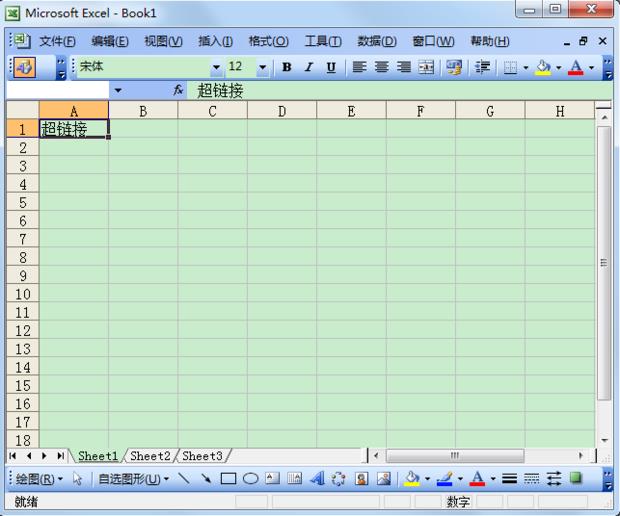
Task: Click the text box tool
Action: point(272,479)
